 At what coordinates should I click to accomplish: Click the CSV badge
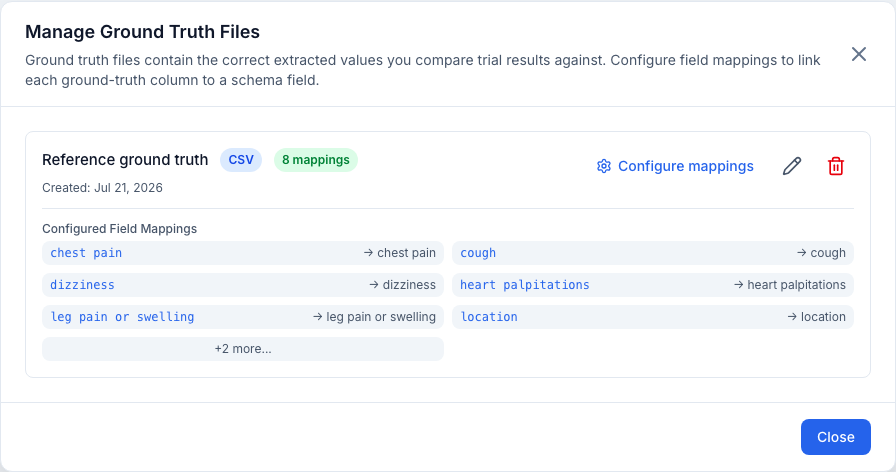241,160
